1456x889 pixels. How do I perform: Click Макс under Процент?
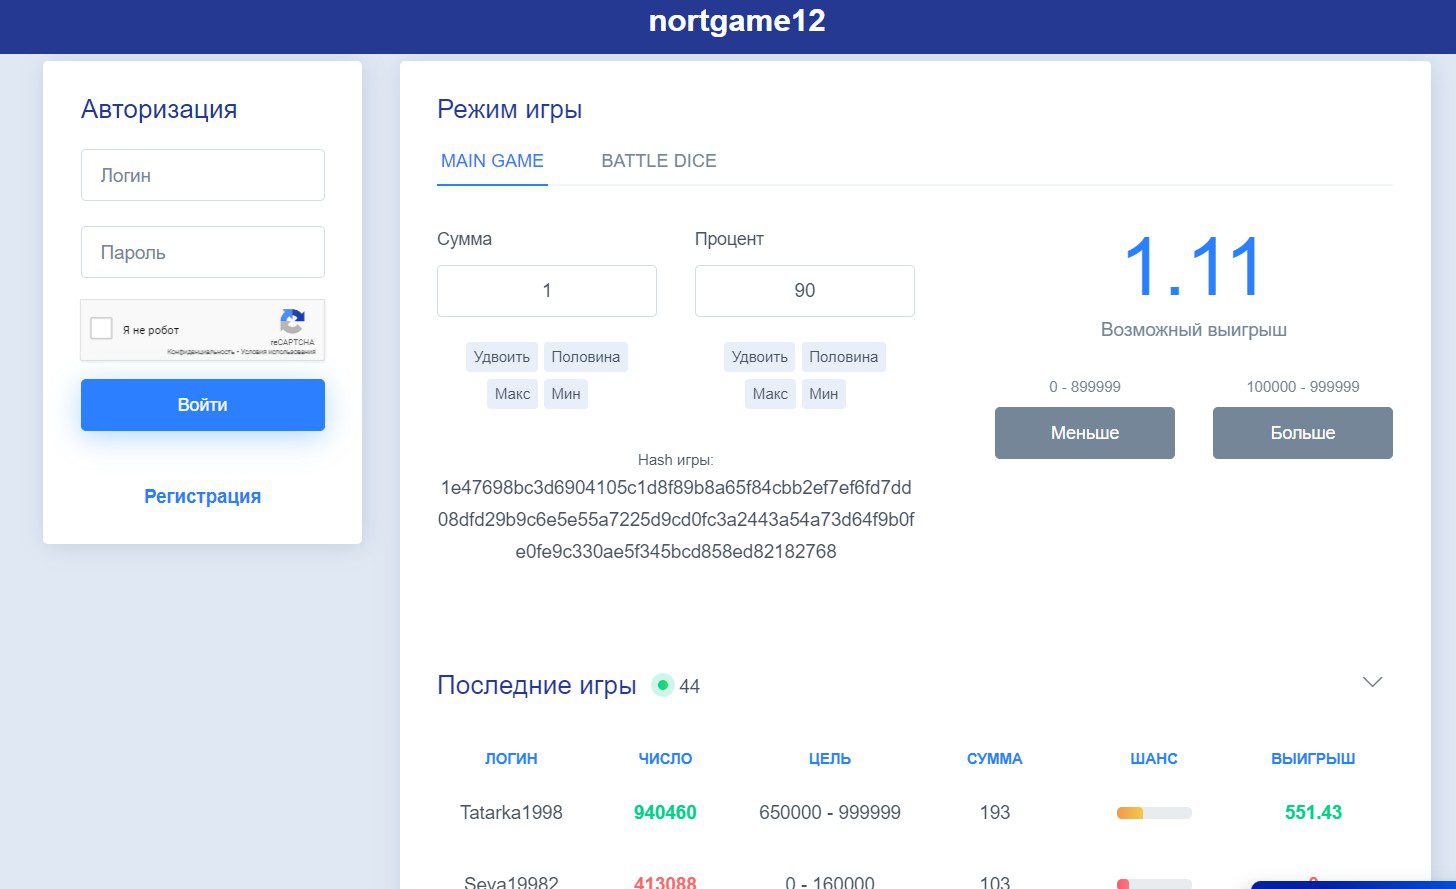tap(770, 394)
